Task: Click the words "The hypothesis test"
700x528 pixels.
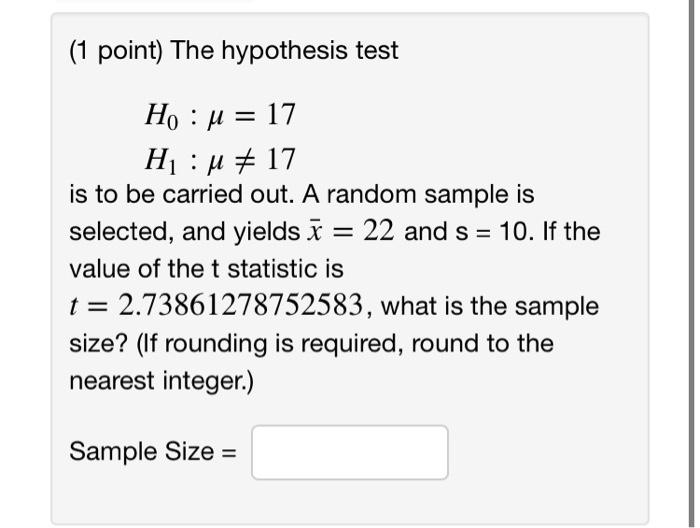Action: tap(284, 50)
